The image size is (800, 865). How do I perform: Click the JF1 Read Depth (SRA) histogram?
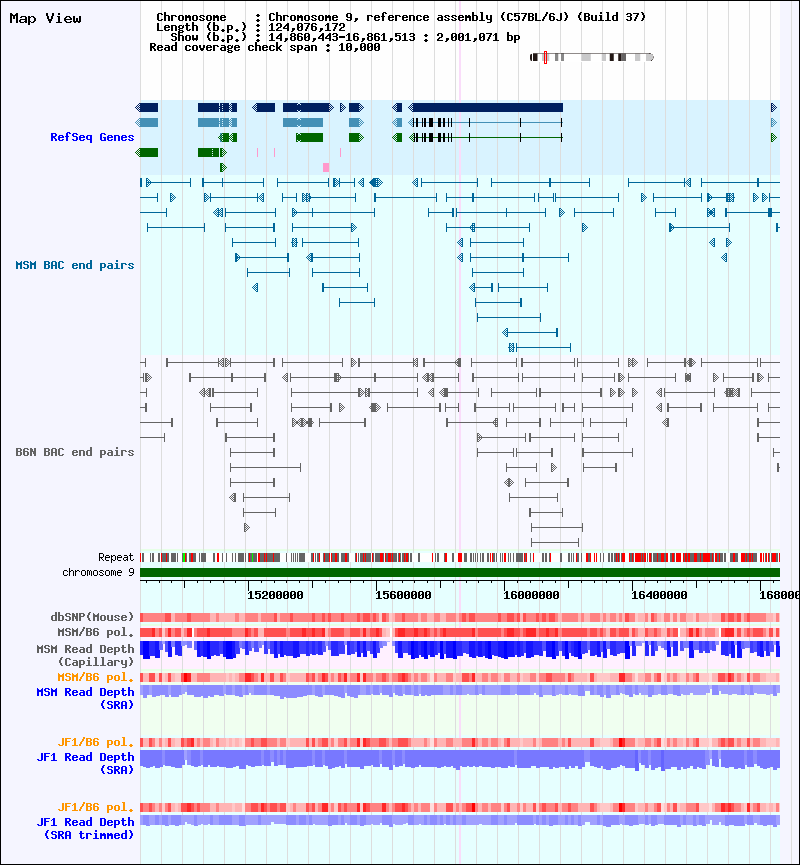tap(460, 760)
